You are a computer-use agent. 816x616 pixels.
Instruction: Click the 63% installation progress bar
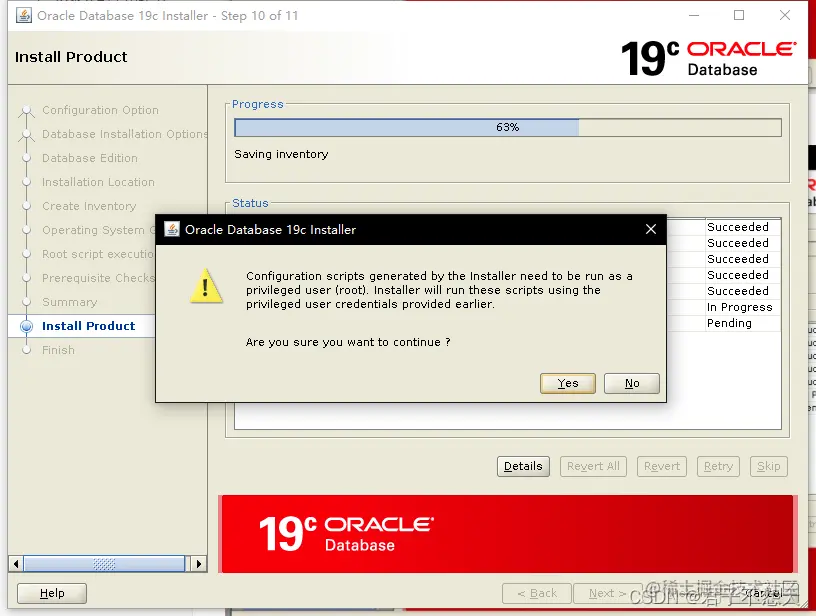click(x=507, y=127)
